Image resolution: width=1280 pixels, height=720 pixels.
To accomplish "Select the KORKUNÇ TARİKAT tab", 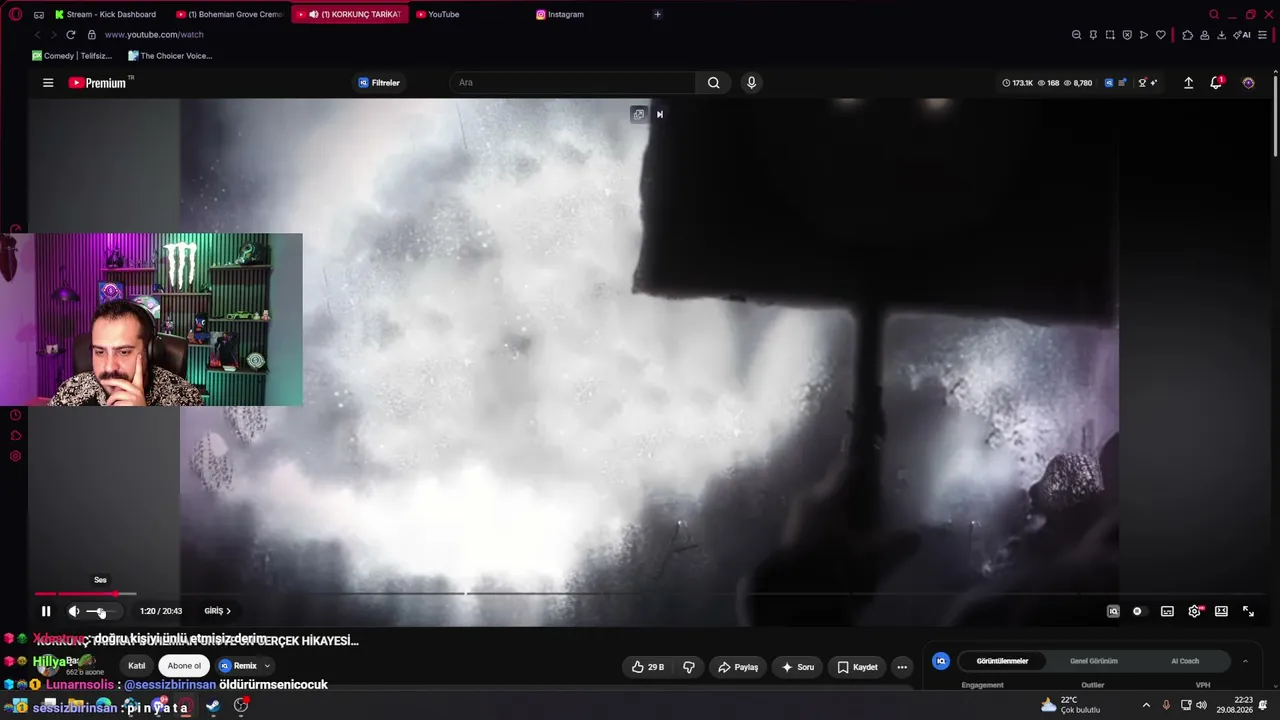I will (350, 15).
